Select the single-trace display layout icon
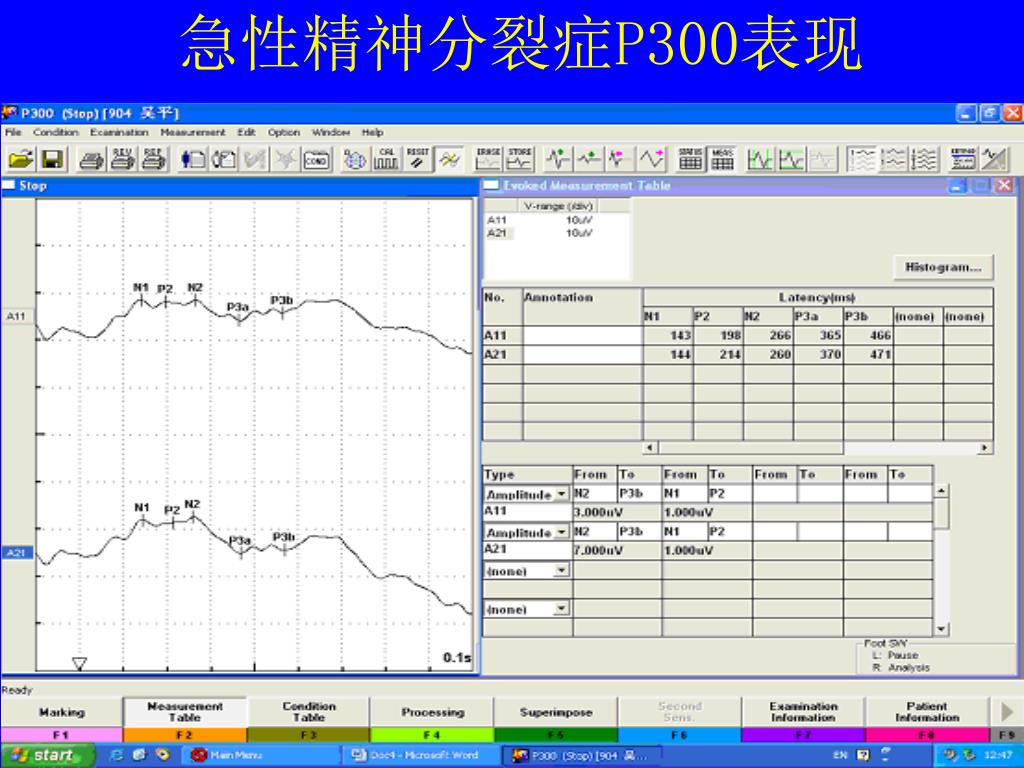The width and height of the screenshot is (1024, 768). pos(861,159)
